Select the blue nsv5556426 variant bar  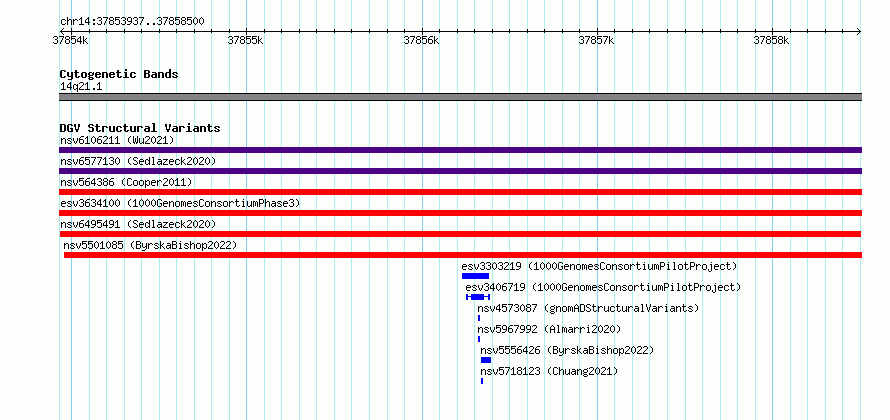pos(486,360)
